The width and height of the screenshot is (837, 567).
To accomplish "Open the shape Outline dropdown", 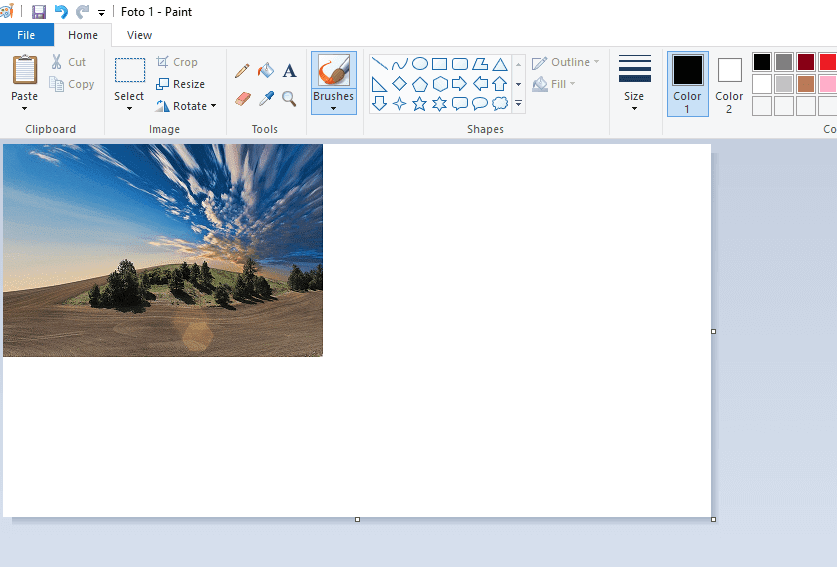I will (x=566, y=62).
